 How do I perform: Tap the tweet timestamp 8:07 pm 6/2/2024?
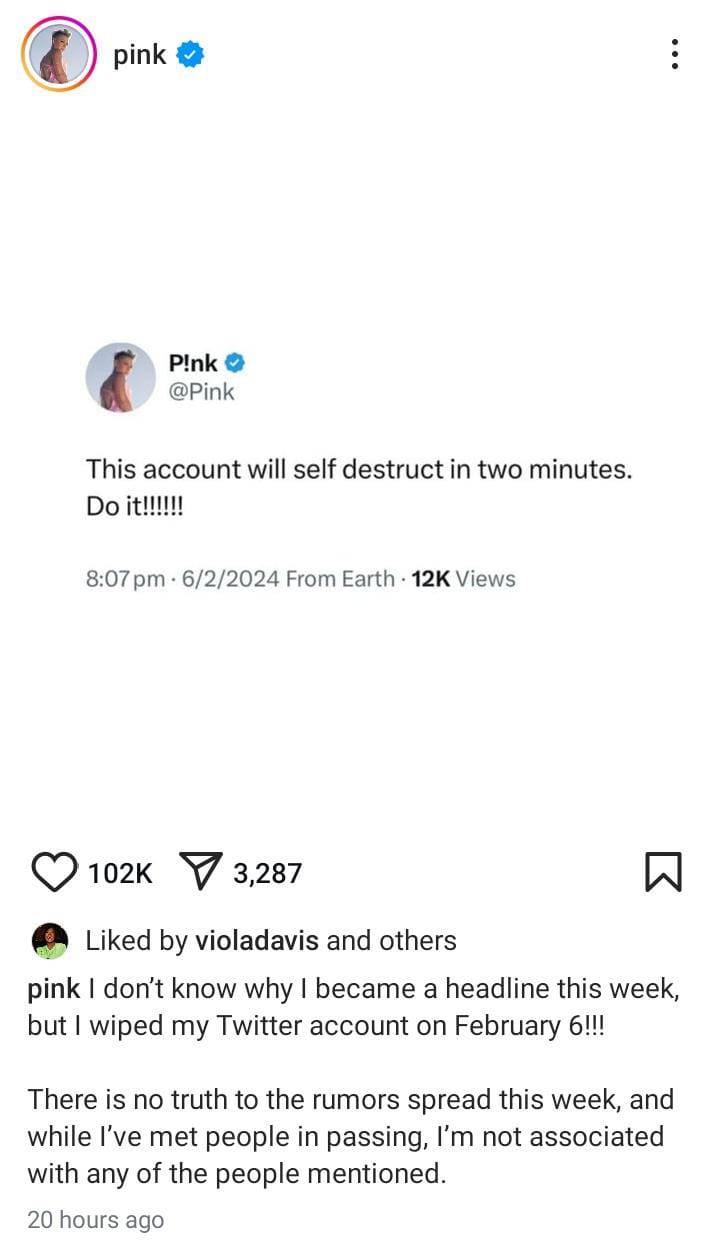pyautogui.click(x=183, y=579)
